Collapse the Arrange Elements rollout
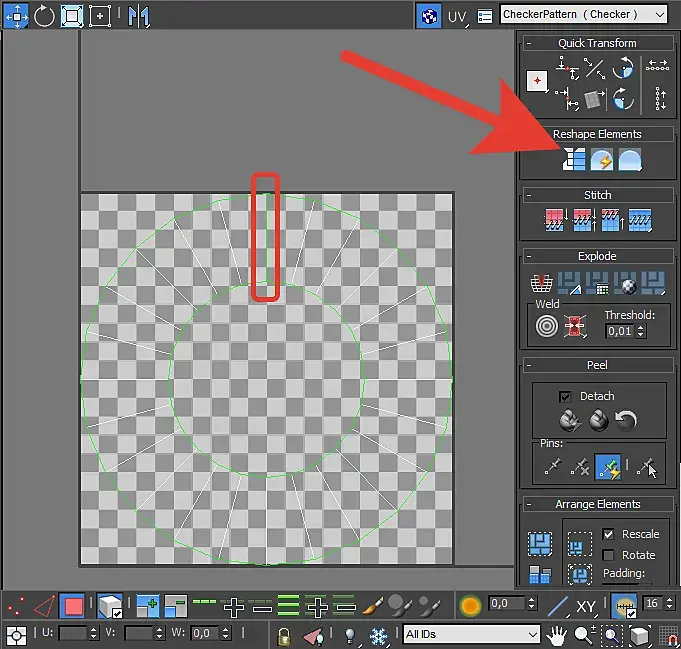 [x=529, y=504]
